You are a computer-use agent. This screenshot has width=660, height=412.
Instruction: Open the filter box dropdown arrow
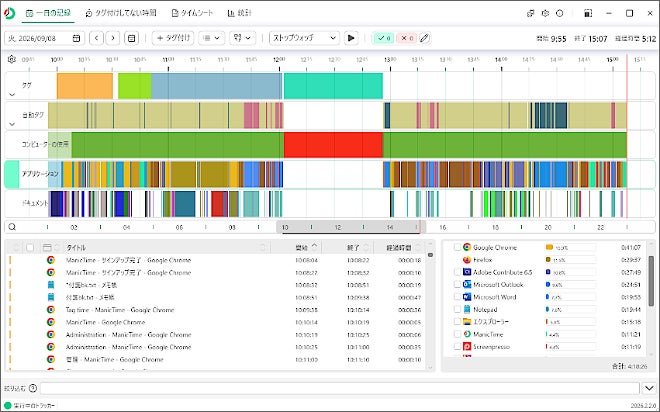click(649, 388)
